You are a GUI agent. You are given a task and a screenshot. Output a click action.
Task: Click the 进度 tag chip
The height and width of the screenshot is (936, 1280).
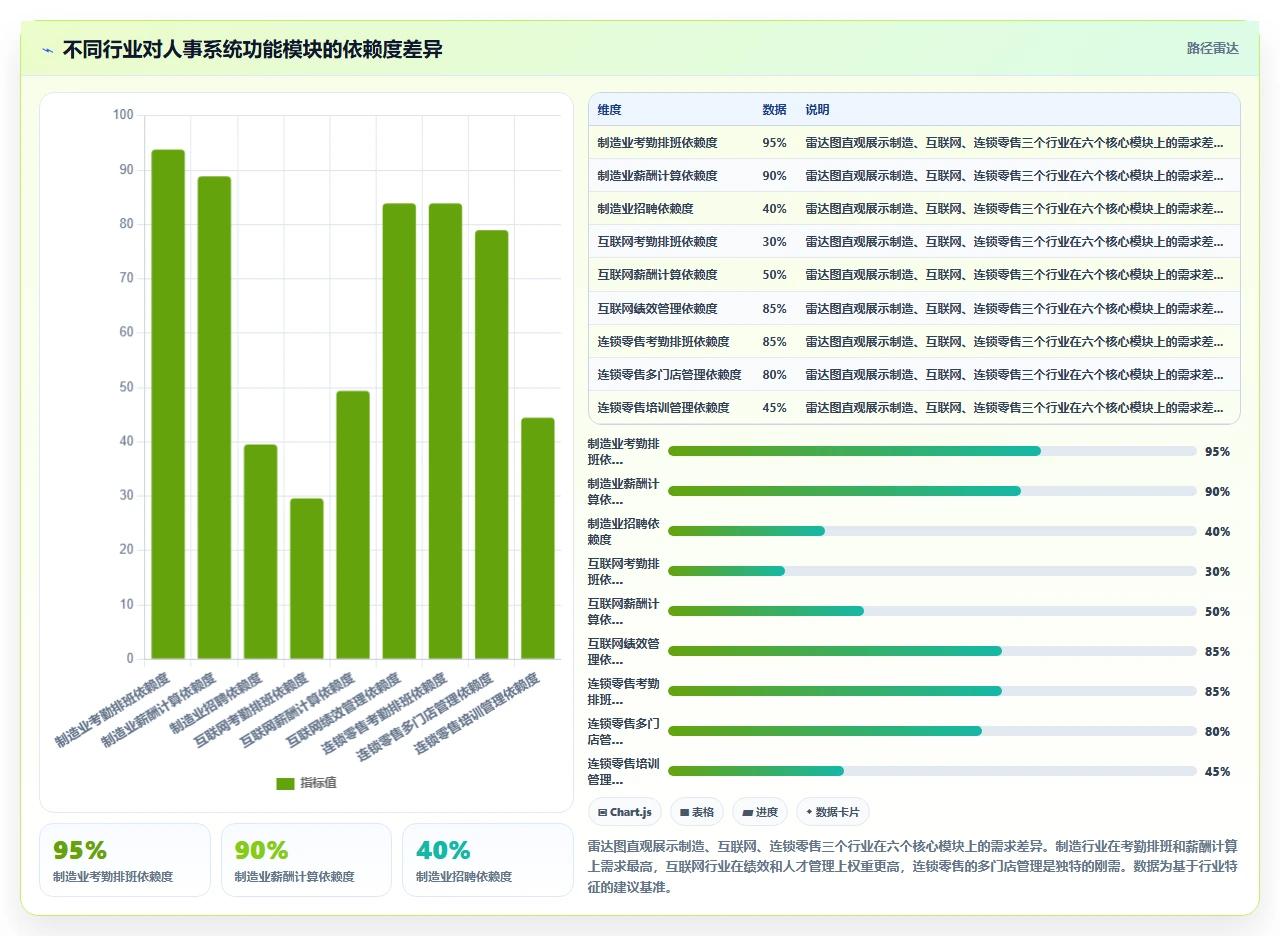click(x=760, y=812)
